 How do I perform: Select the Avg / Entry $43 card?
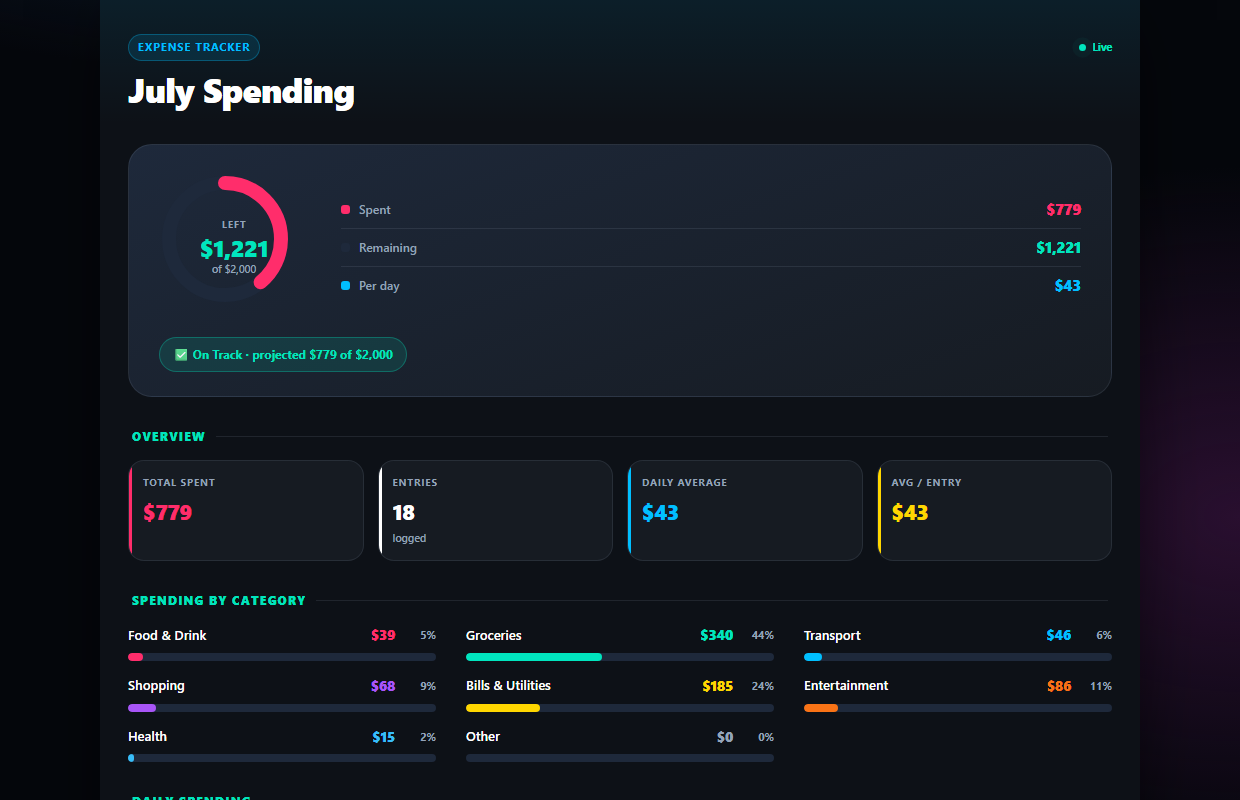(x=995, y=510)
